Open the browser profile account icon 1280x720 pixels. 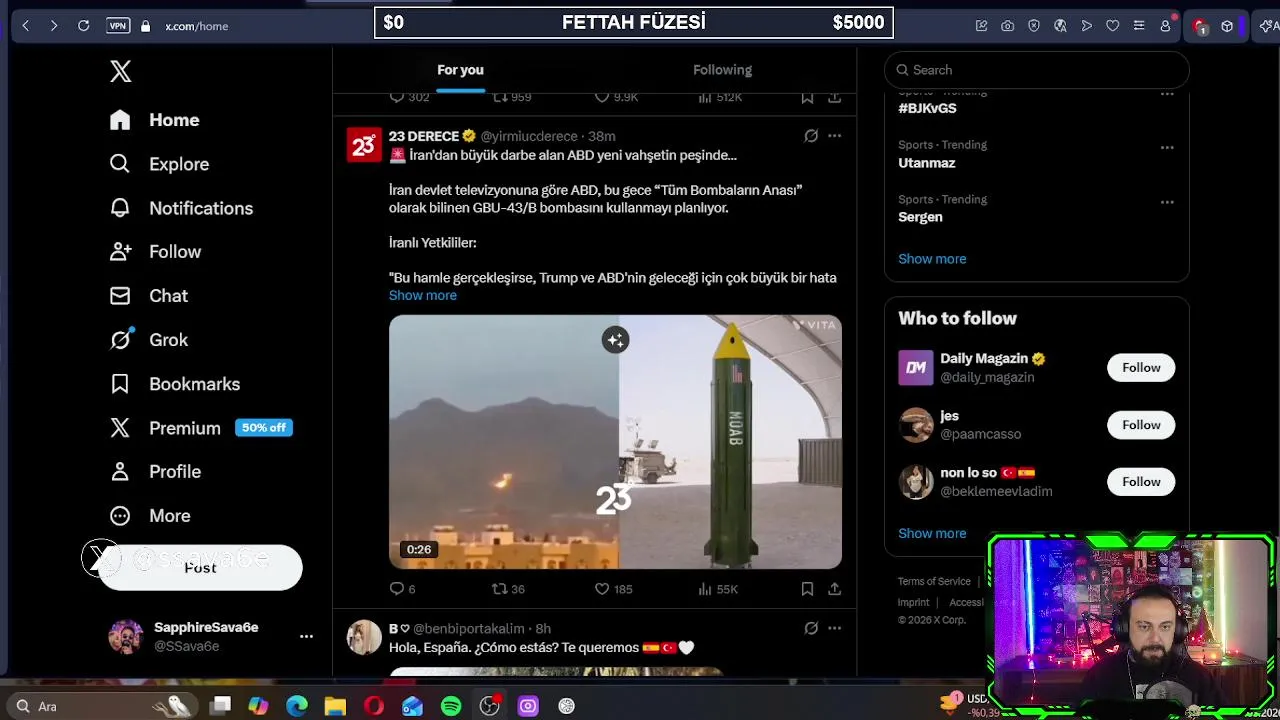pyautogui.click(x=1165, y=26)
